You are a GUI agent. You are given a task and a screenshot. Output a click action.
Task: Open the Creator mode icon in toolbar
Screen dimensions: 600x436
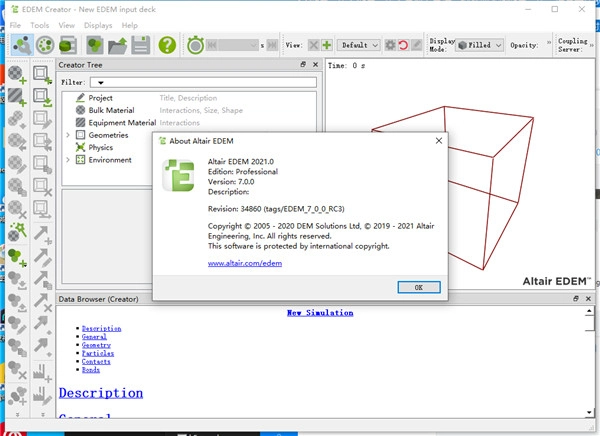(x=22, y=45)
